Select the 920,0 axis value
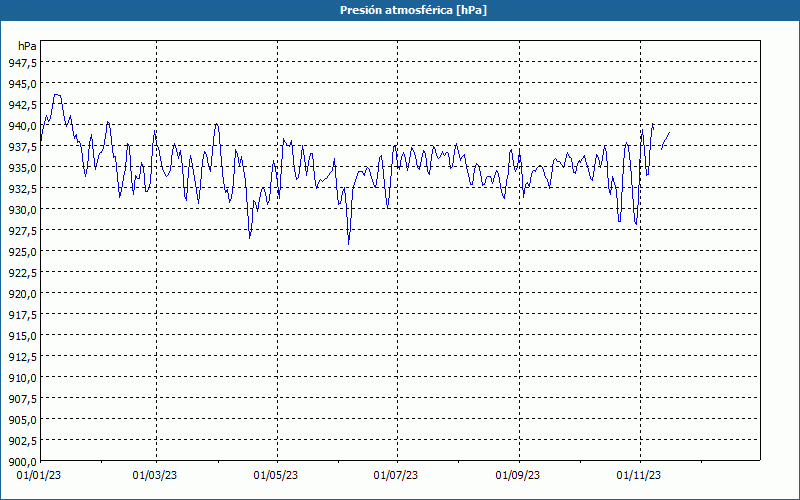The width and height of the screenshot is (800, 500). coord(22,293)
